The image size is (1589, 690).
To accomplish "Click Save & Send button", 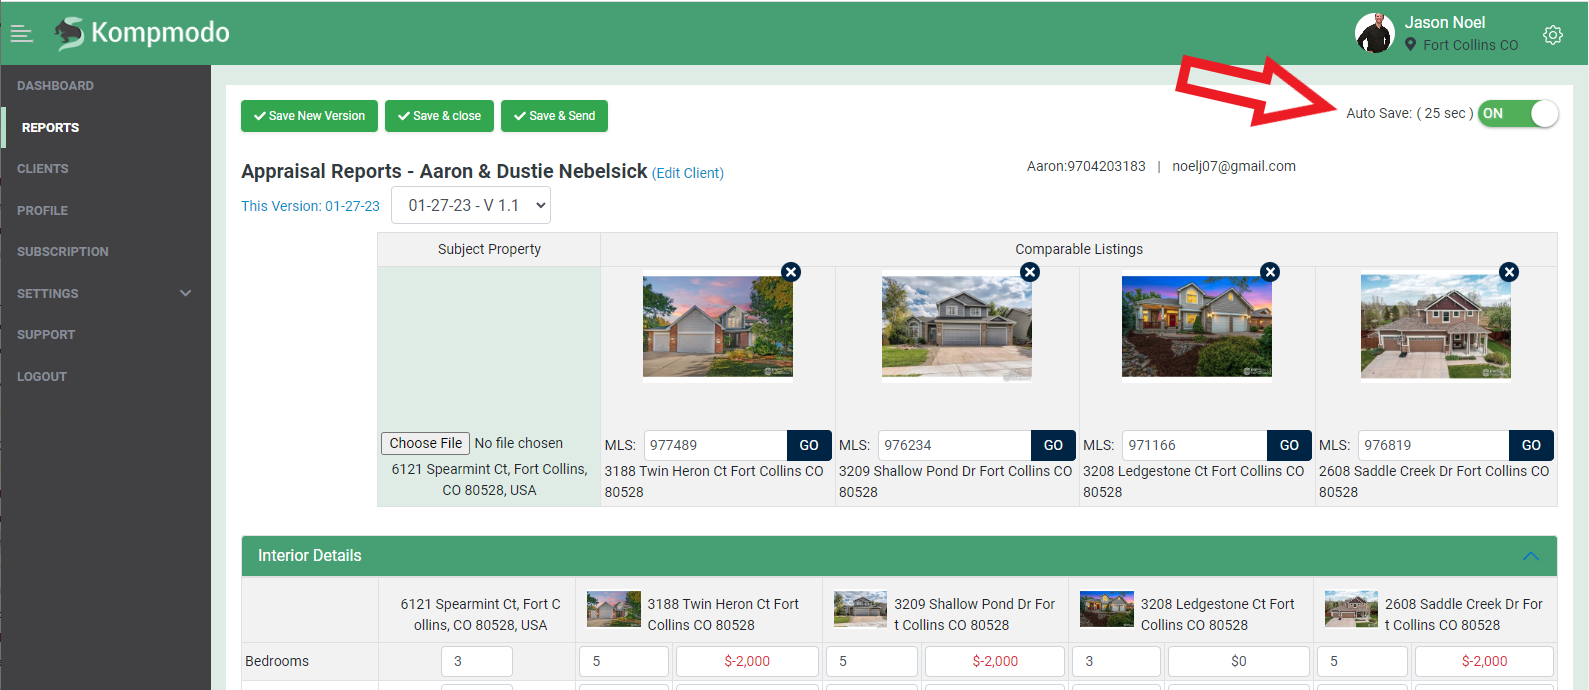I will coord(554,116).
